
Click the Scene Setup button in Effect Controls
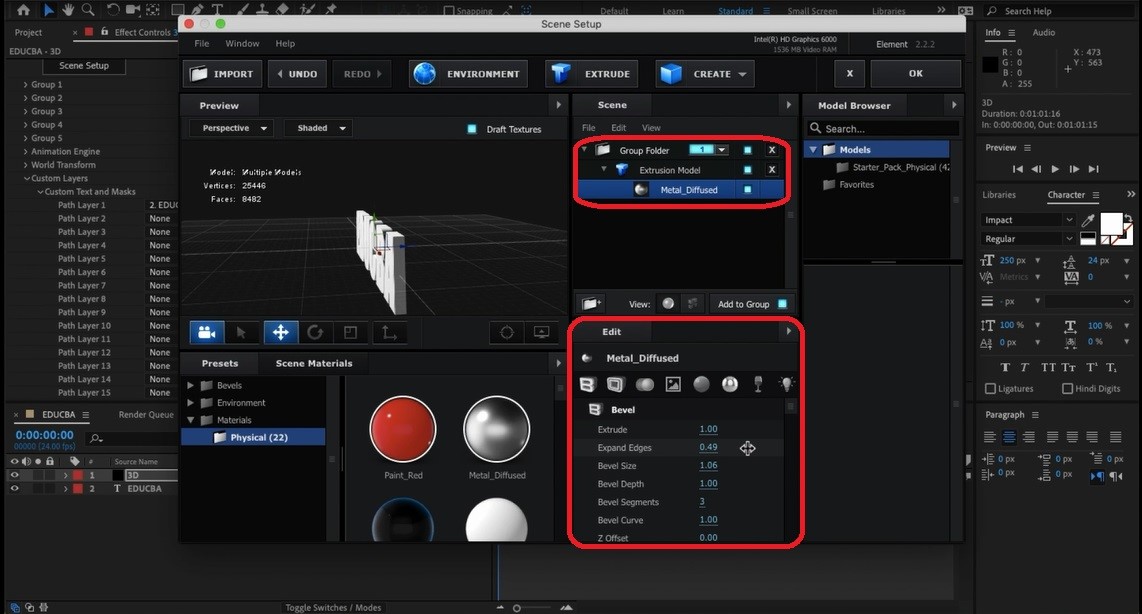click(84, 66)
